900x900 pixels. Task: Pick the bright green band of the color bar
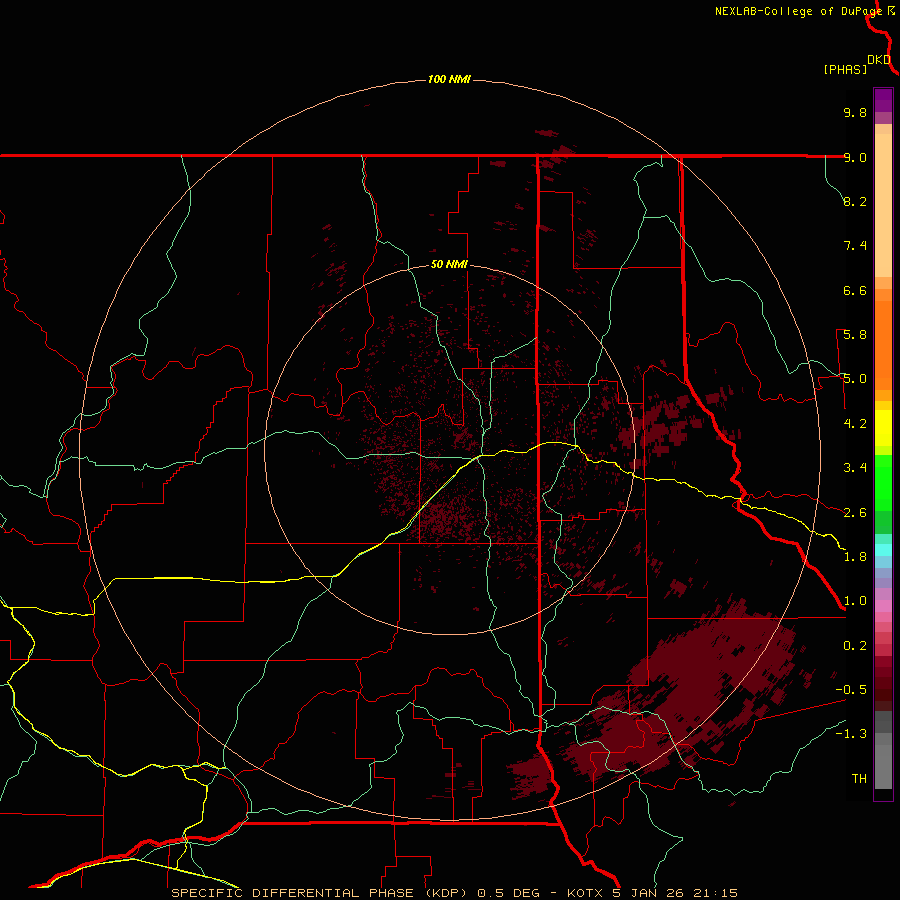pyautogui.click(x=883, y=483)
